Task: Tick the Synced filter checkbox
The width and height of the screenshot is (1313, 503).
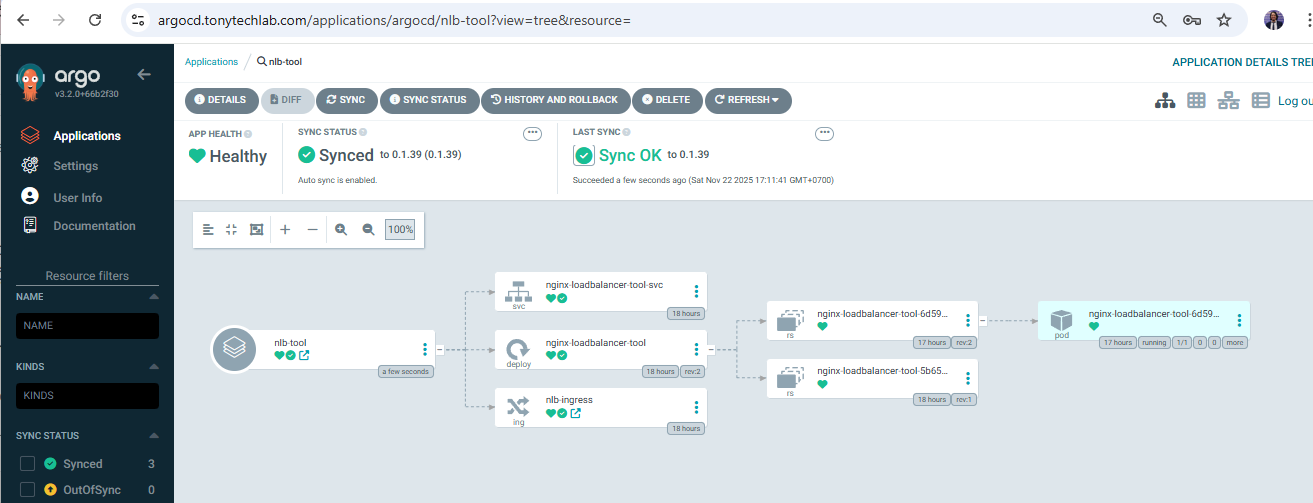Action: pos(28,463)
